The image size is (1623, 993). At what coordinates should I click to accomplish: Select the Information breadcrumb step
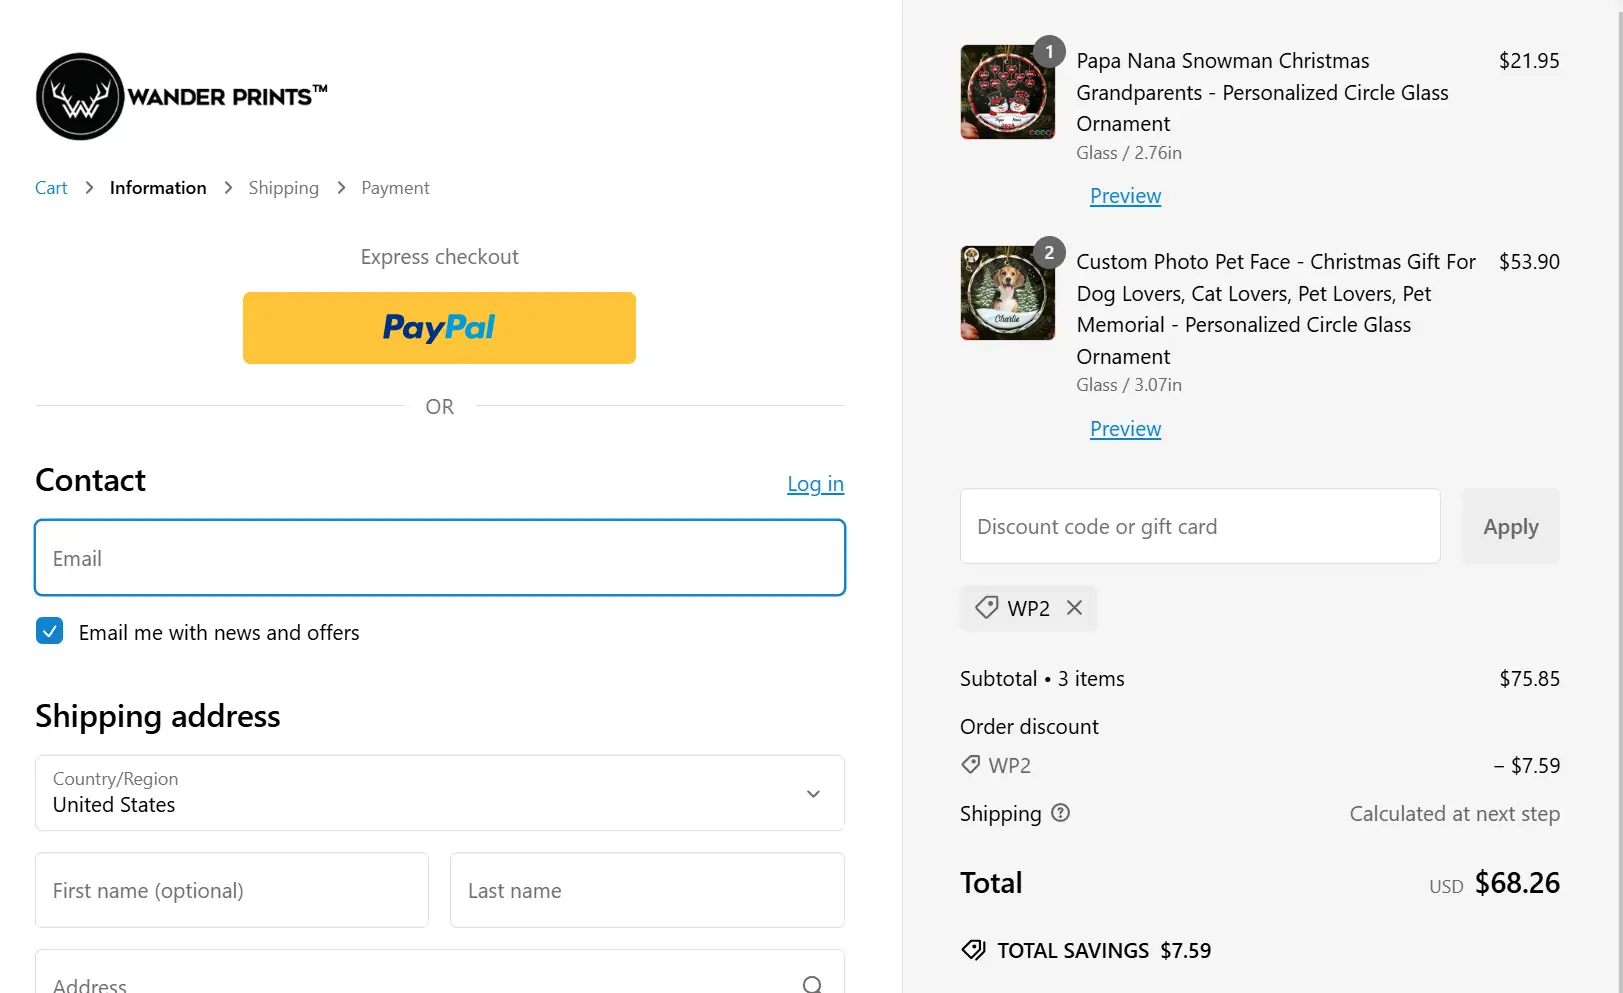pos(157,187)
